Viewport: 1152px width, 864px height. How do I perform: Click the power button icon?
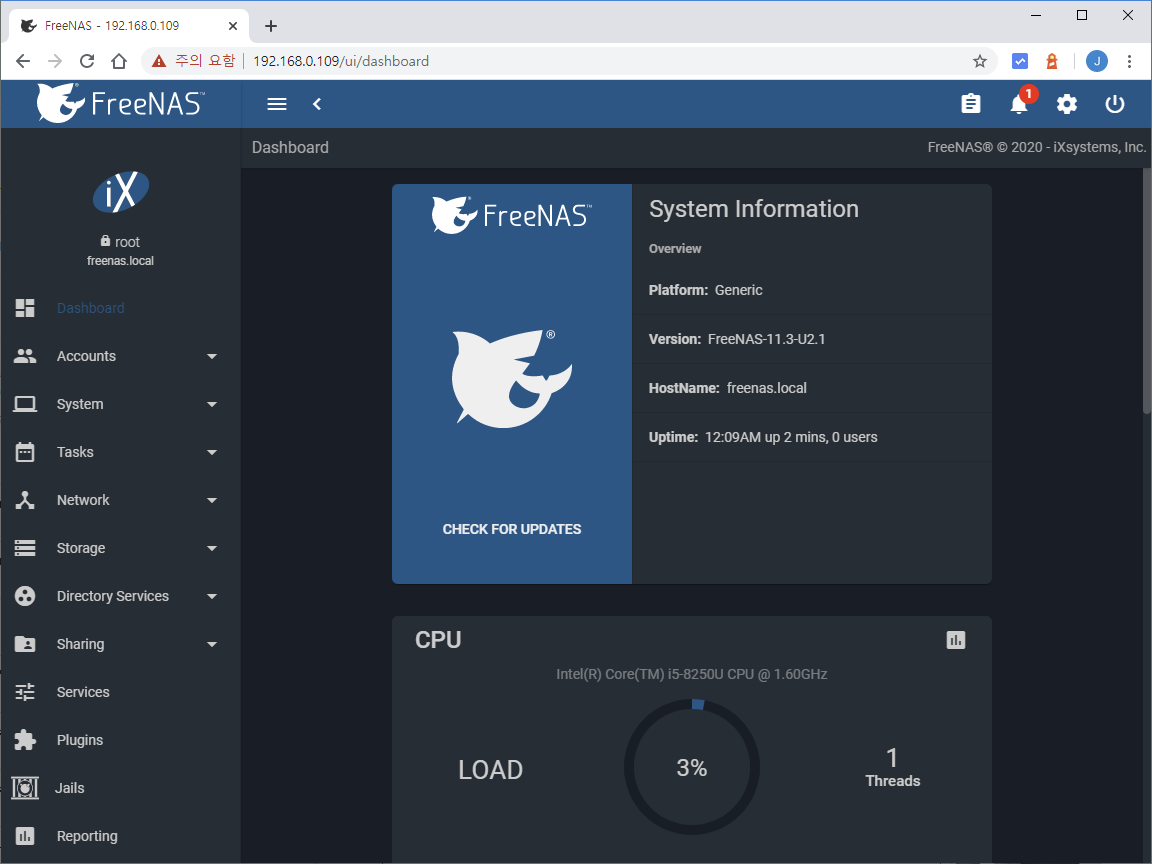click(x=1115, y=104)
